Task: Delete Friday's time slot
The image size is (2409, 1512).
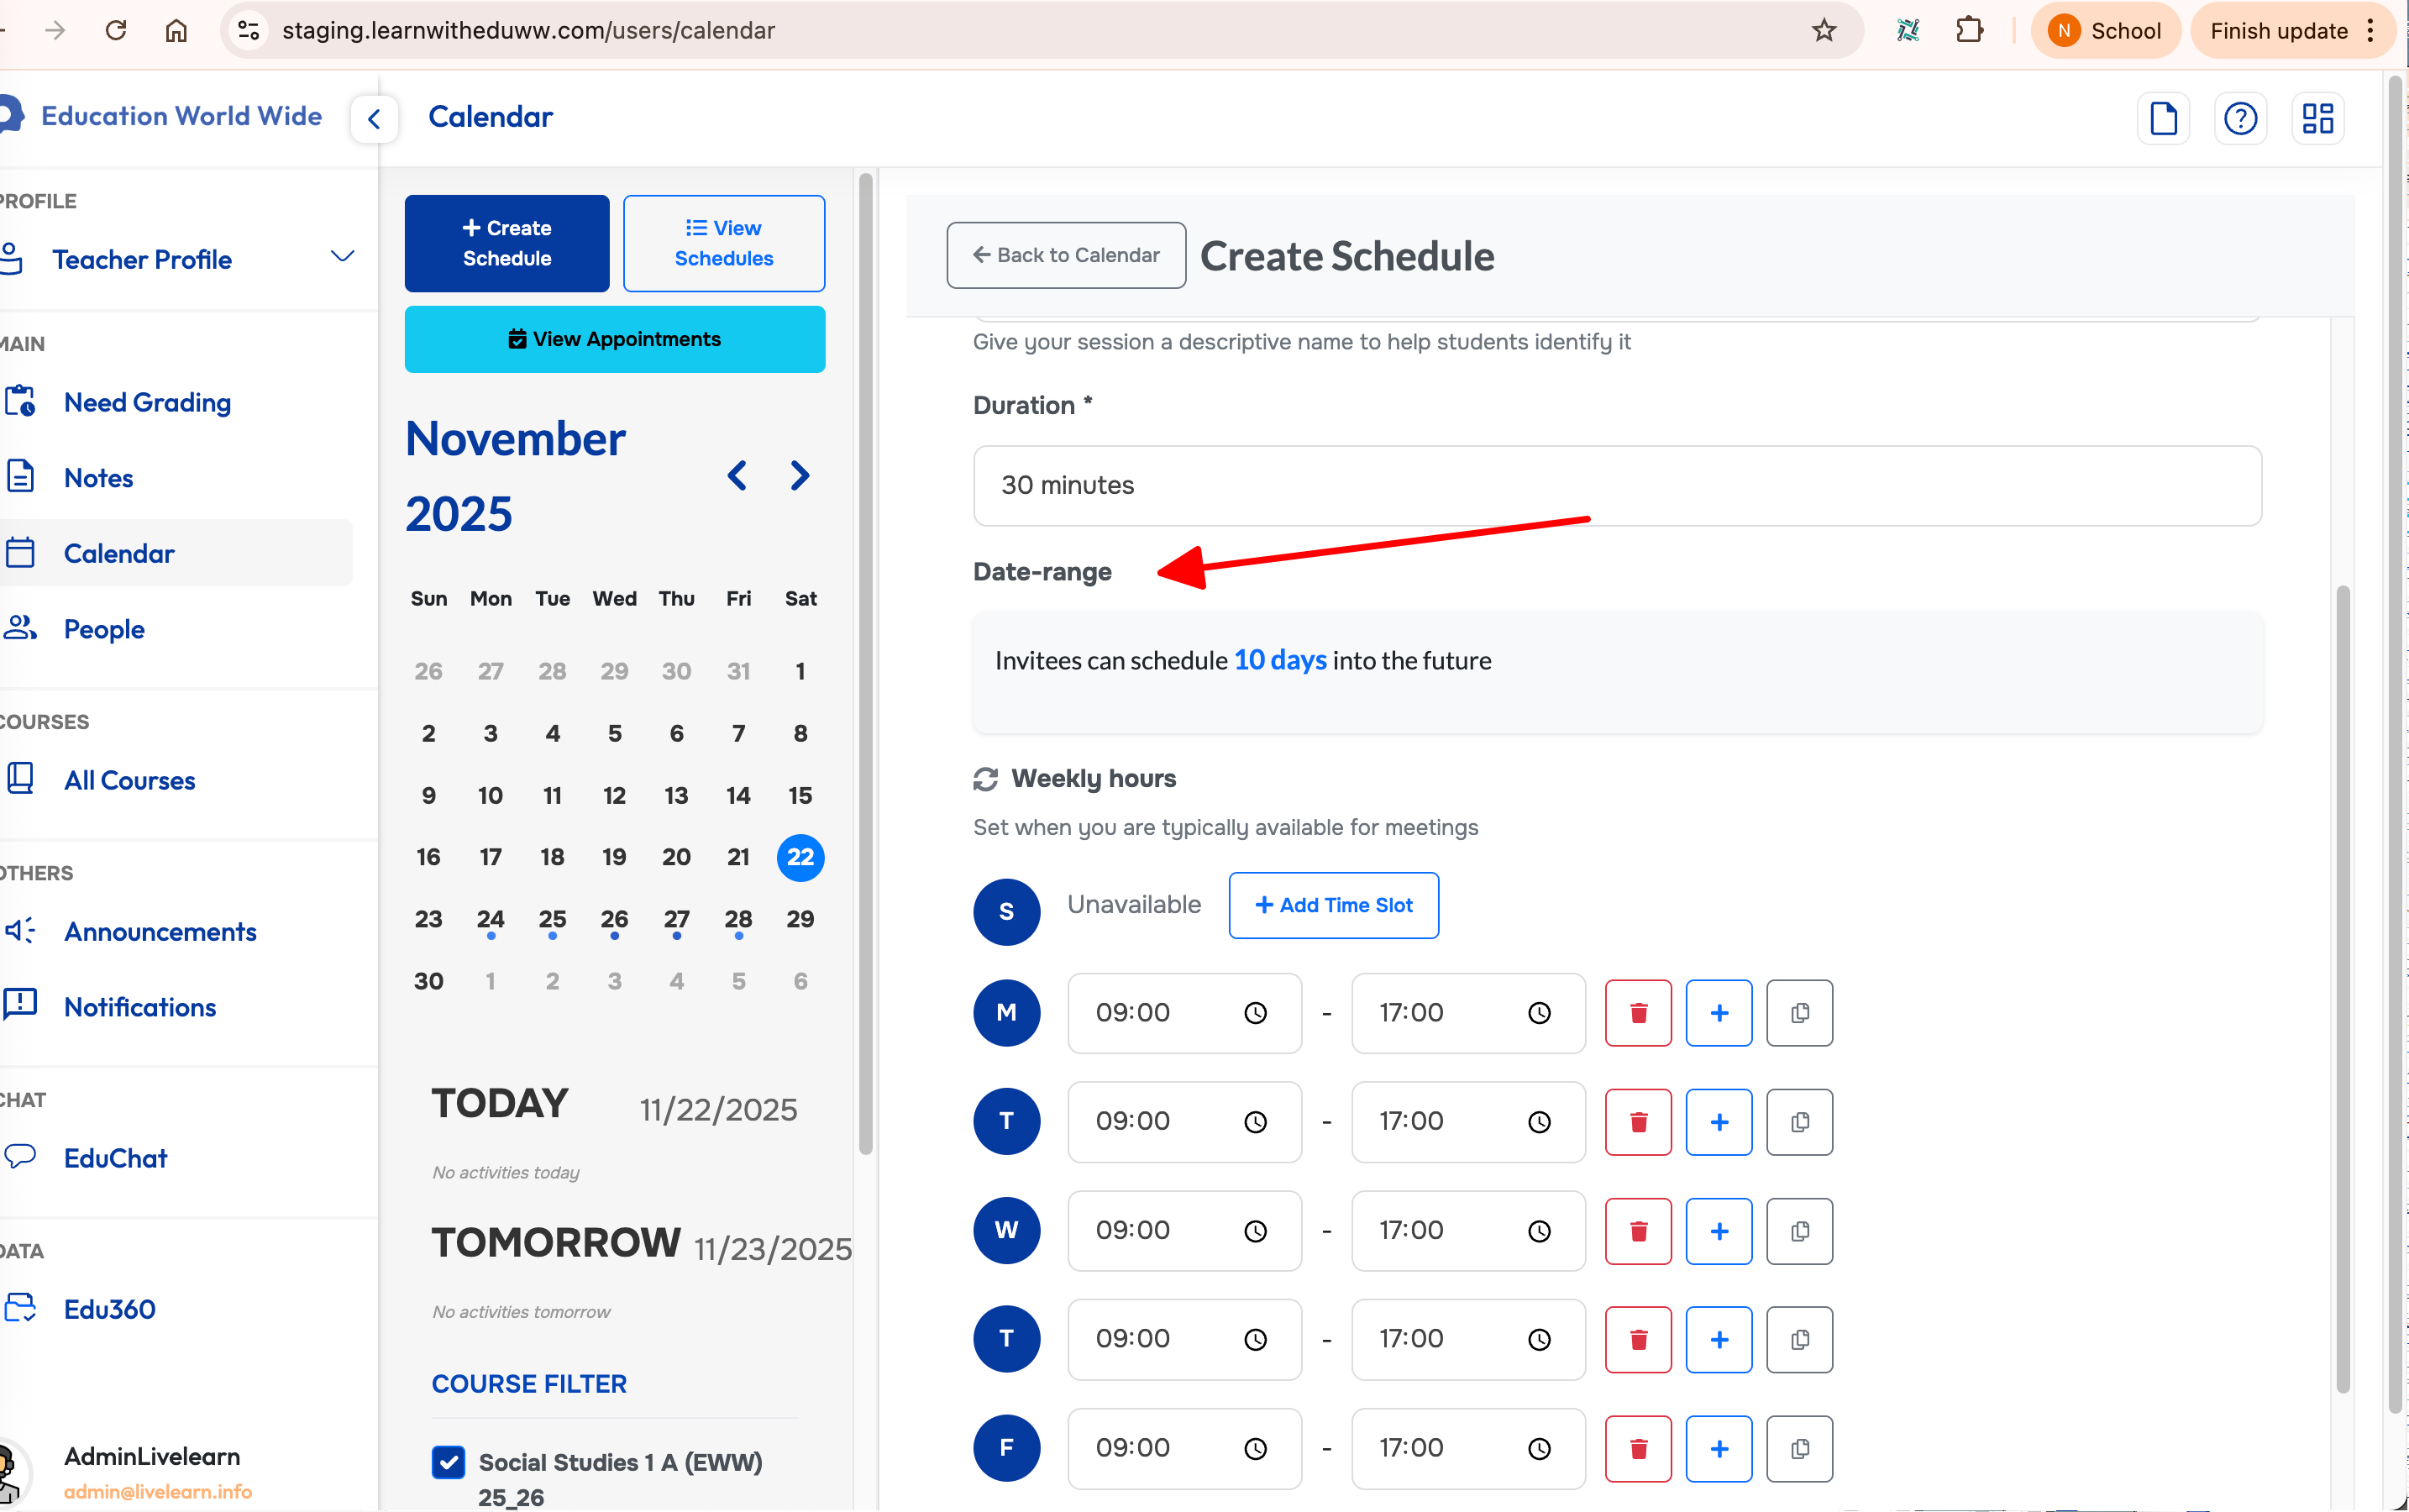Action: (1637, 1448)
